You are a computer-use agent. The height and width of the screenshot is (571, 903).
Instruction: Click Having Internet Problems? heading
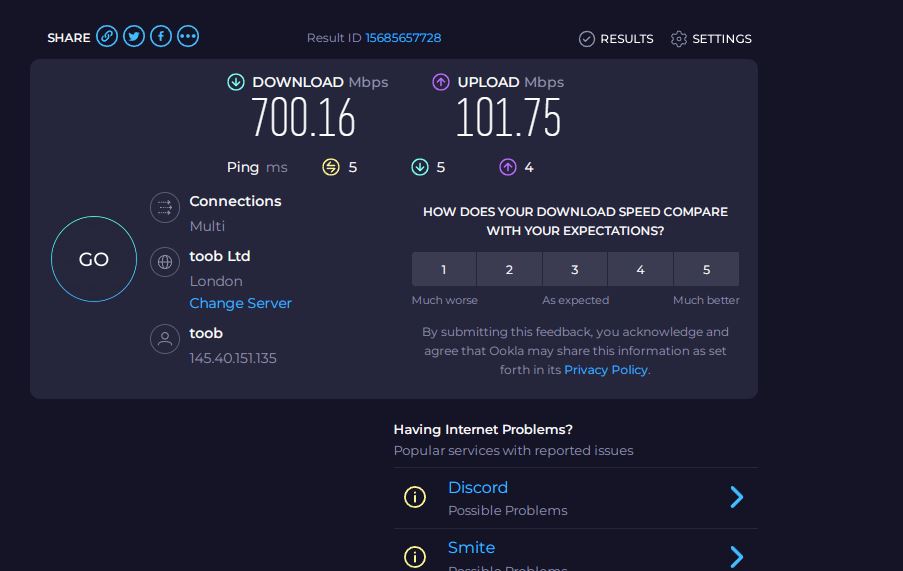pyautogui.click(x=483, y=429)
